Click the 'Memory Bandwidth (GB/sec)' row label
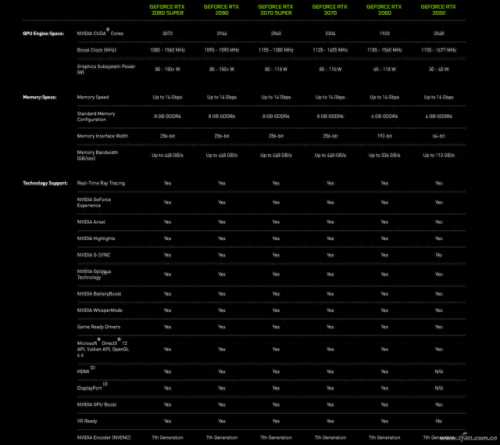The image size is (500, 445). tap(97, 155)
